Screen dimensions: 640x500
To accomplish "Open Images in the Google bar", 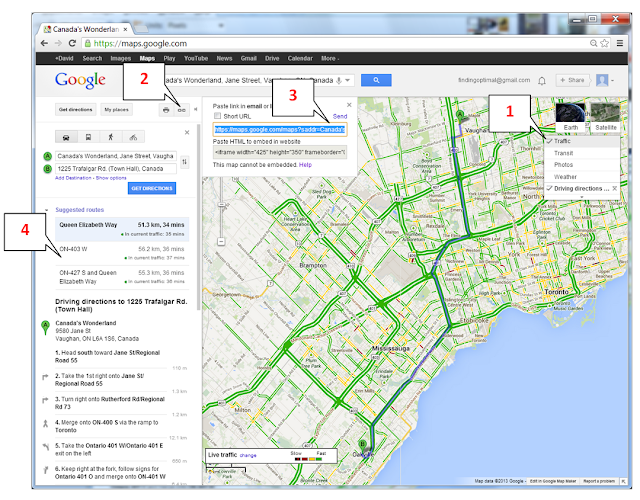I will pos(120,58).
